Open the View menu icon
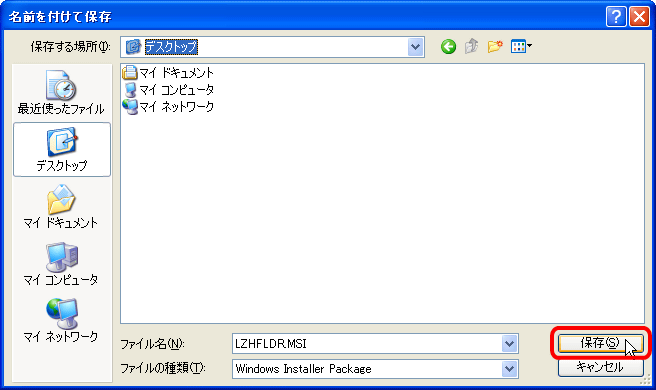 coord(521,46)
